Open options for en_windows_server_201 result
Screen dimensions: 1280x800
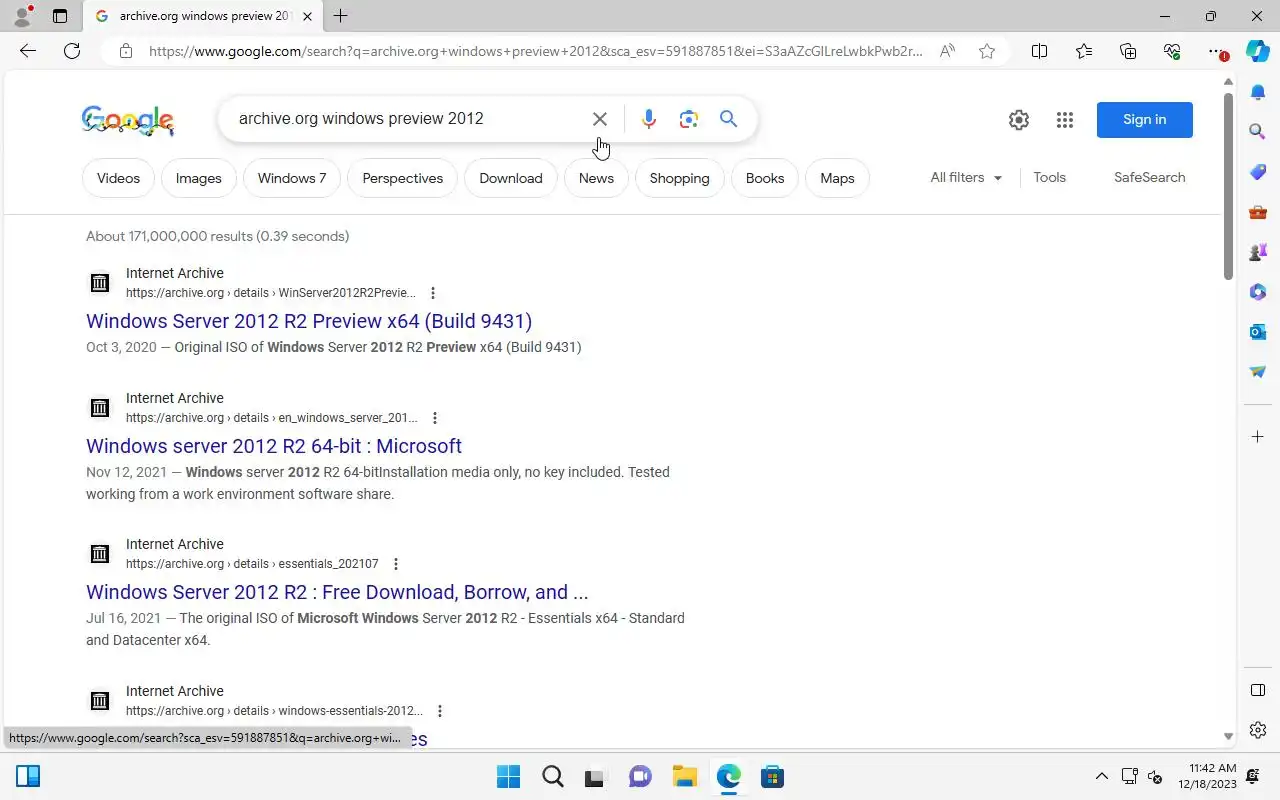(434, 418)
